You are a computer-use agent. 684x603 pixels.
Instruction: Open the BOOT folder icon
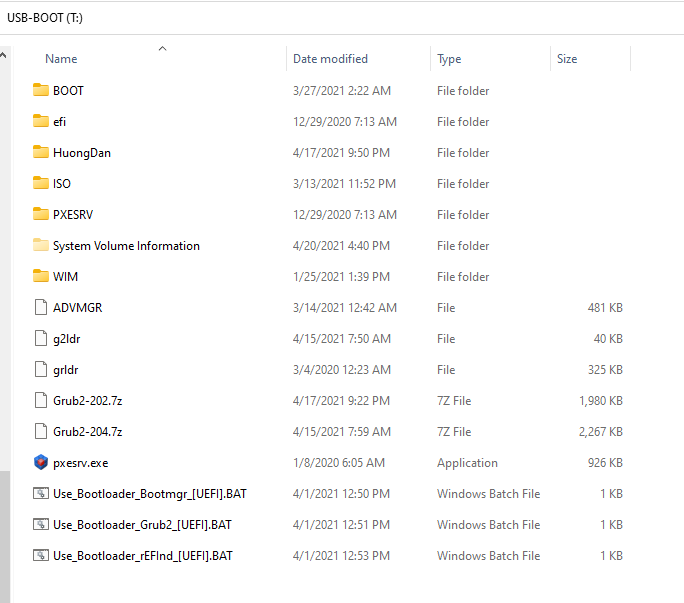(41, 90)
